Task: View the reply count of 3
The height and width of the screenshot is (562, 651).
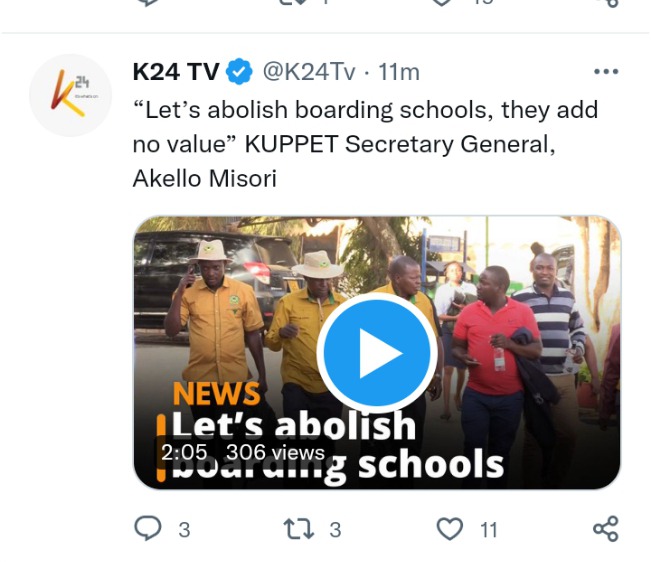Action: point(184,530)
